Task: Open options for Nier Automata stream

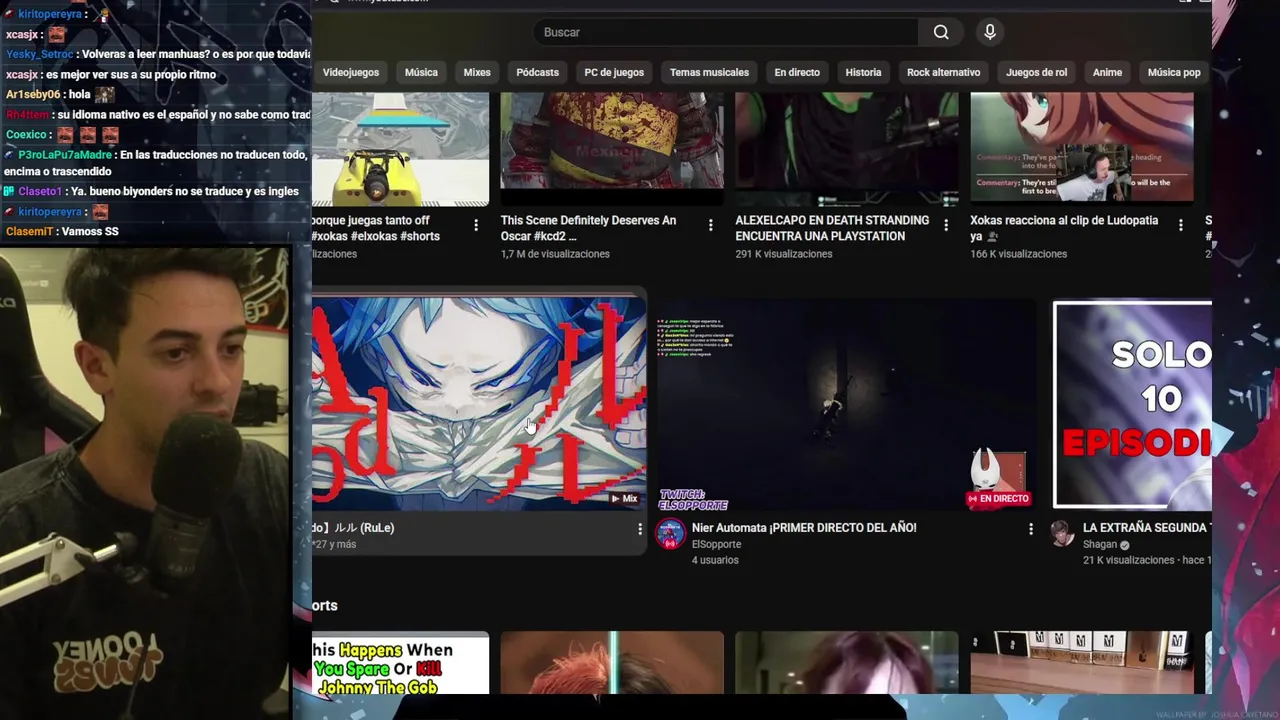Action: (x=1031, y=529)
